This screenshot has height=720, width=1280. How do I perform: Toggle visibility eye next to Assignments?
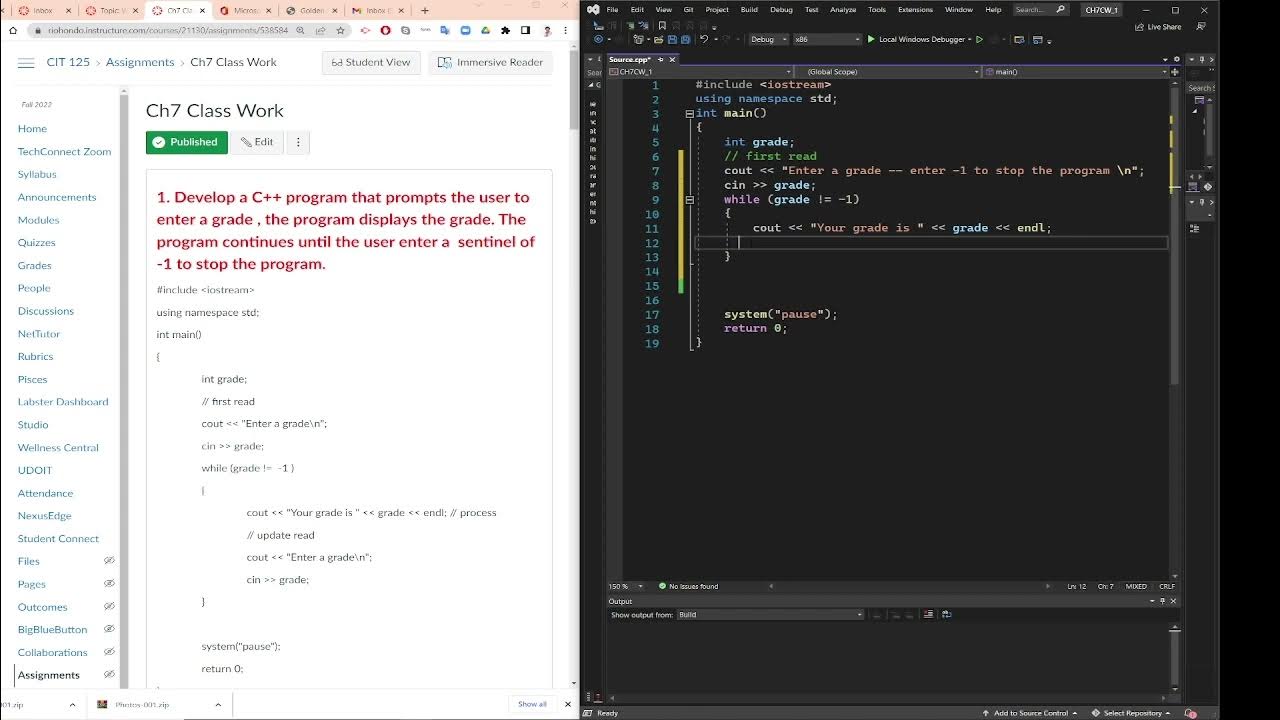(x=109, y=675)
